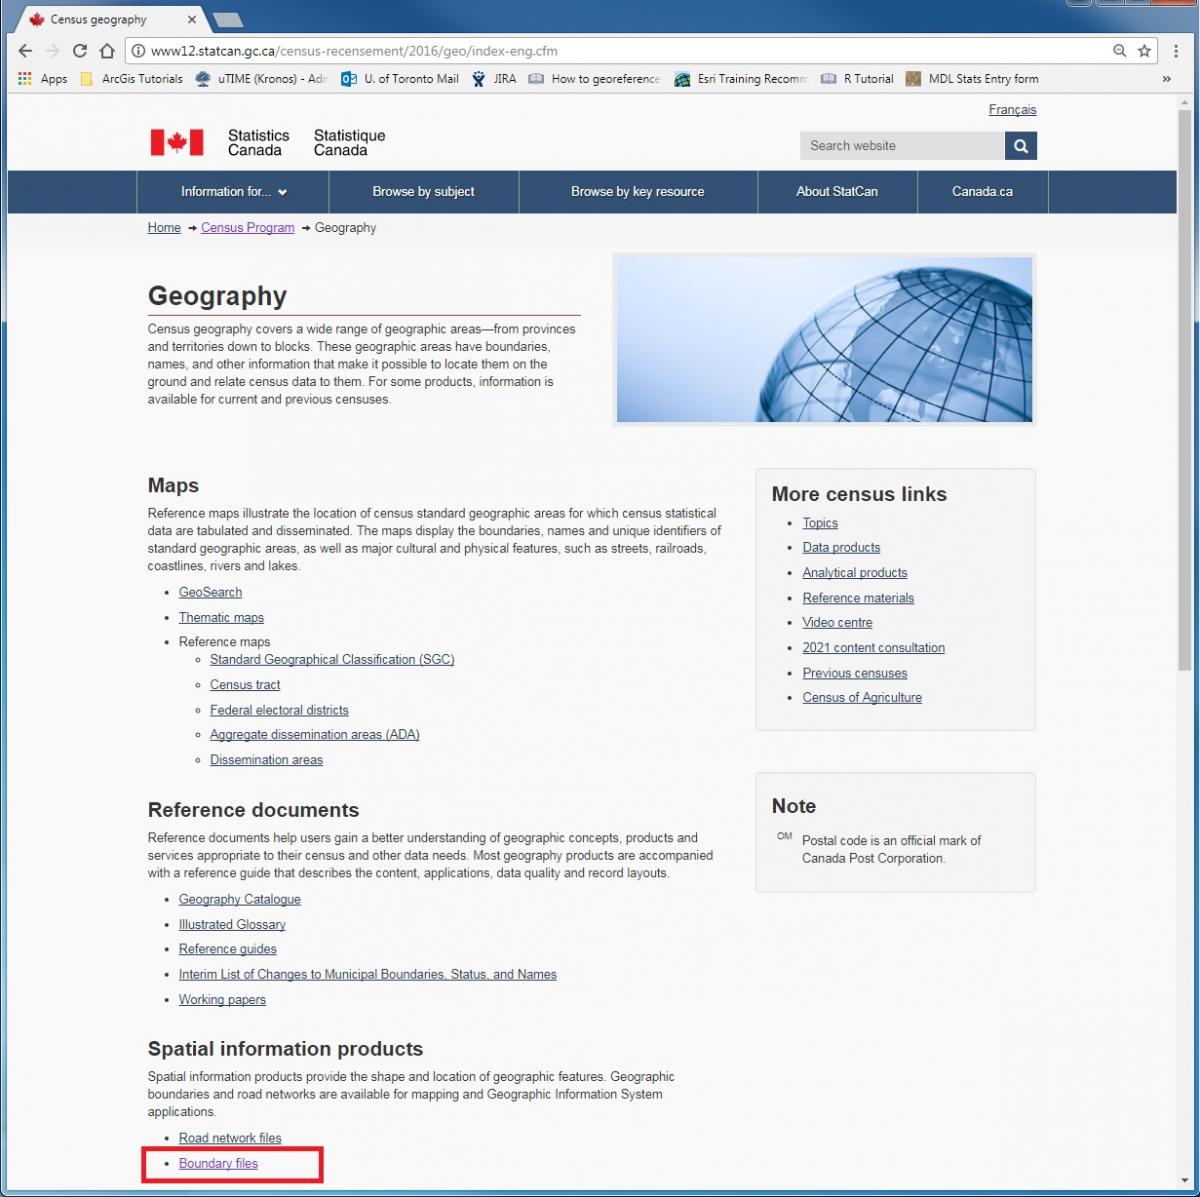The width and height of the screenshot is (1200, 1197).
Task: Click the website search magnifier button
Action: 1021,146
